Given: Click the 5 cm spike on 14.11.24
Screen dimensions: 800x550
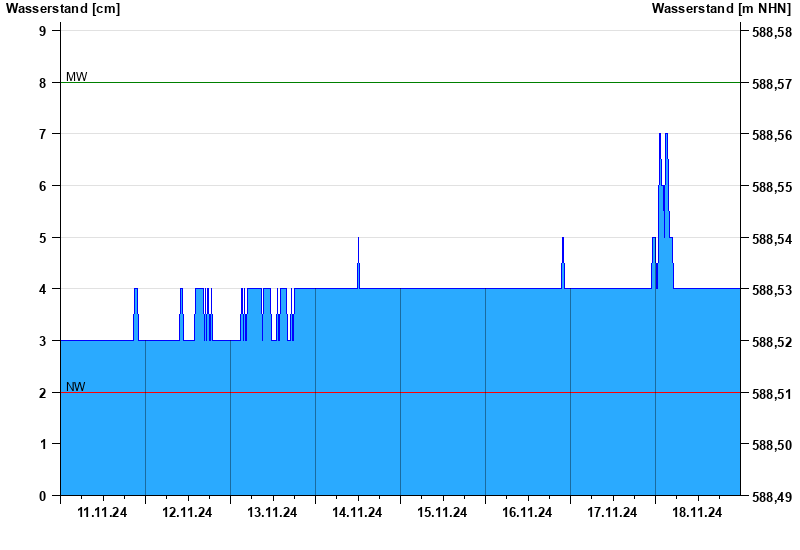Looking at the screenshot, I should click(359, 263).
